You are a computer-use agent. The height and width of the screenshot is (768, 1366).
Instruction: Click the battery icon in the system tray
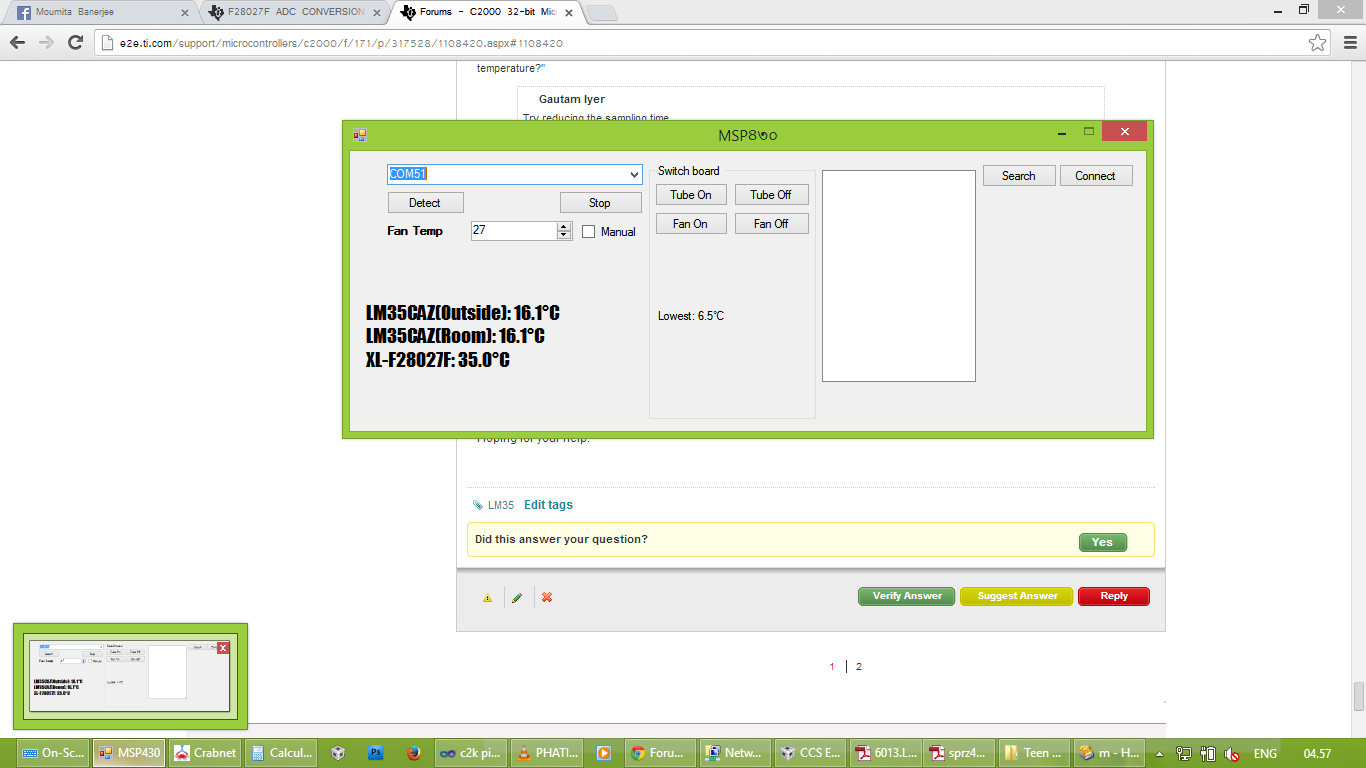(1208, 754)
